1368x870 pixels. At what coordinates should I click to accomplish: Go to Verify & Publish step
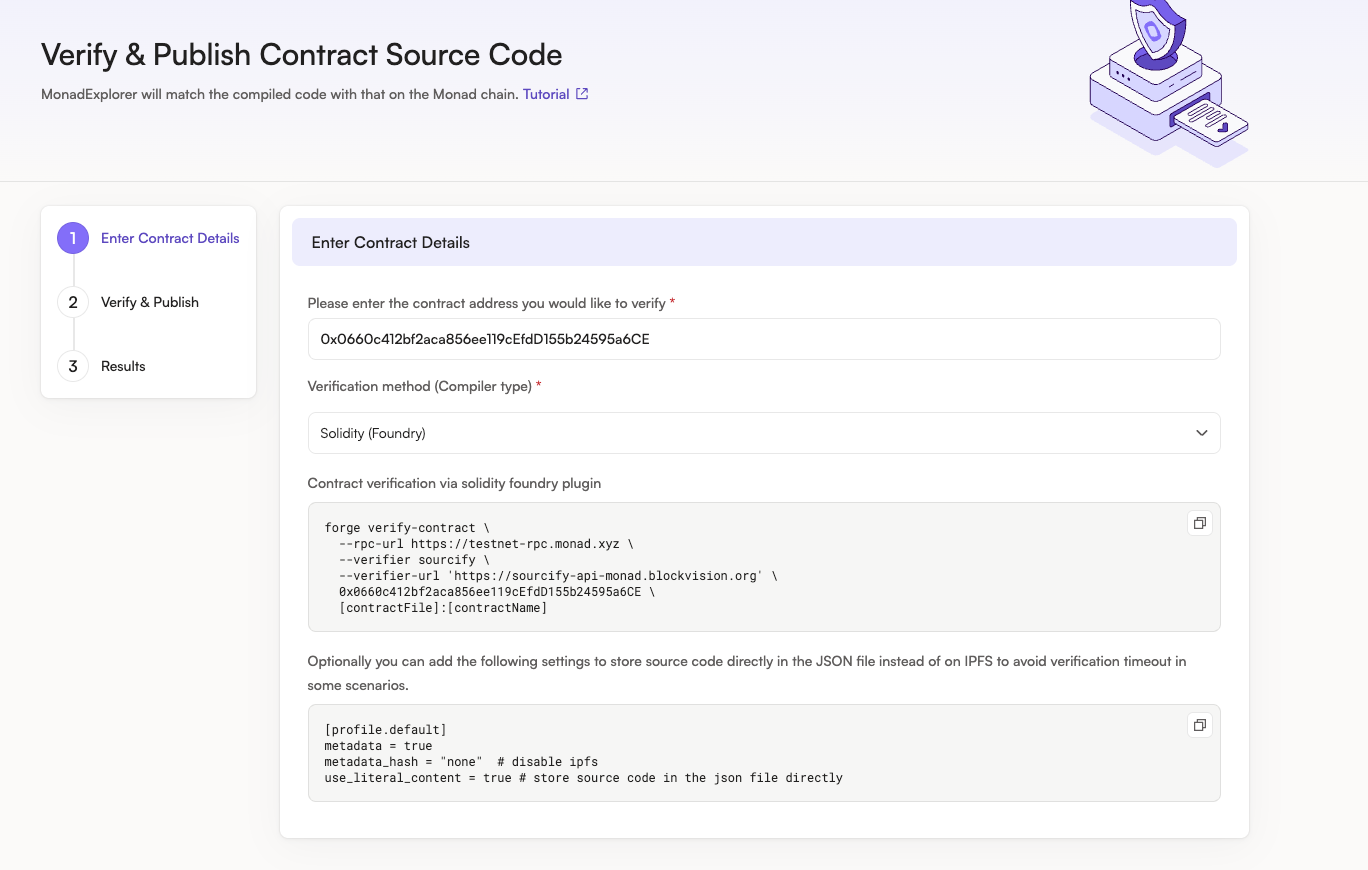coord(150,302)
